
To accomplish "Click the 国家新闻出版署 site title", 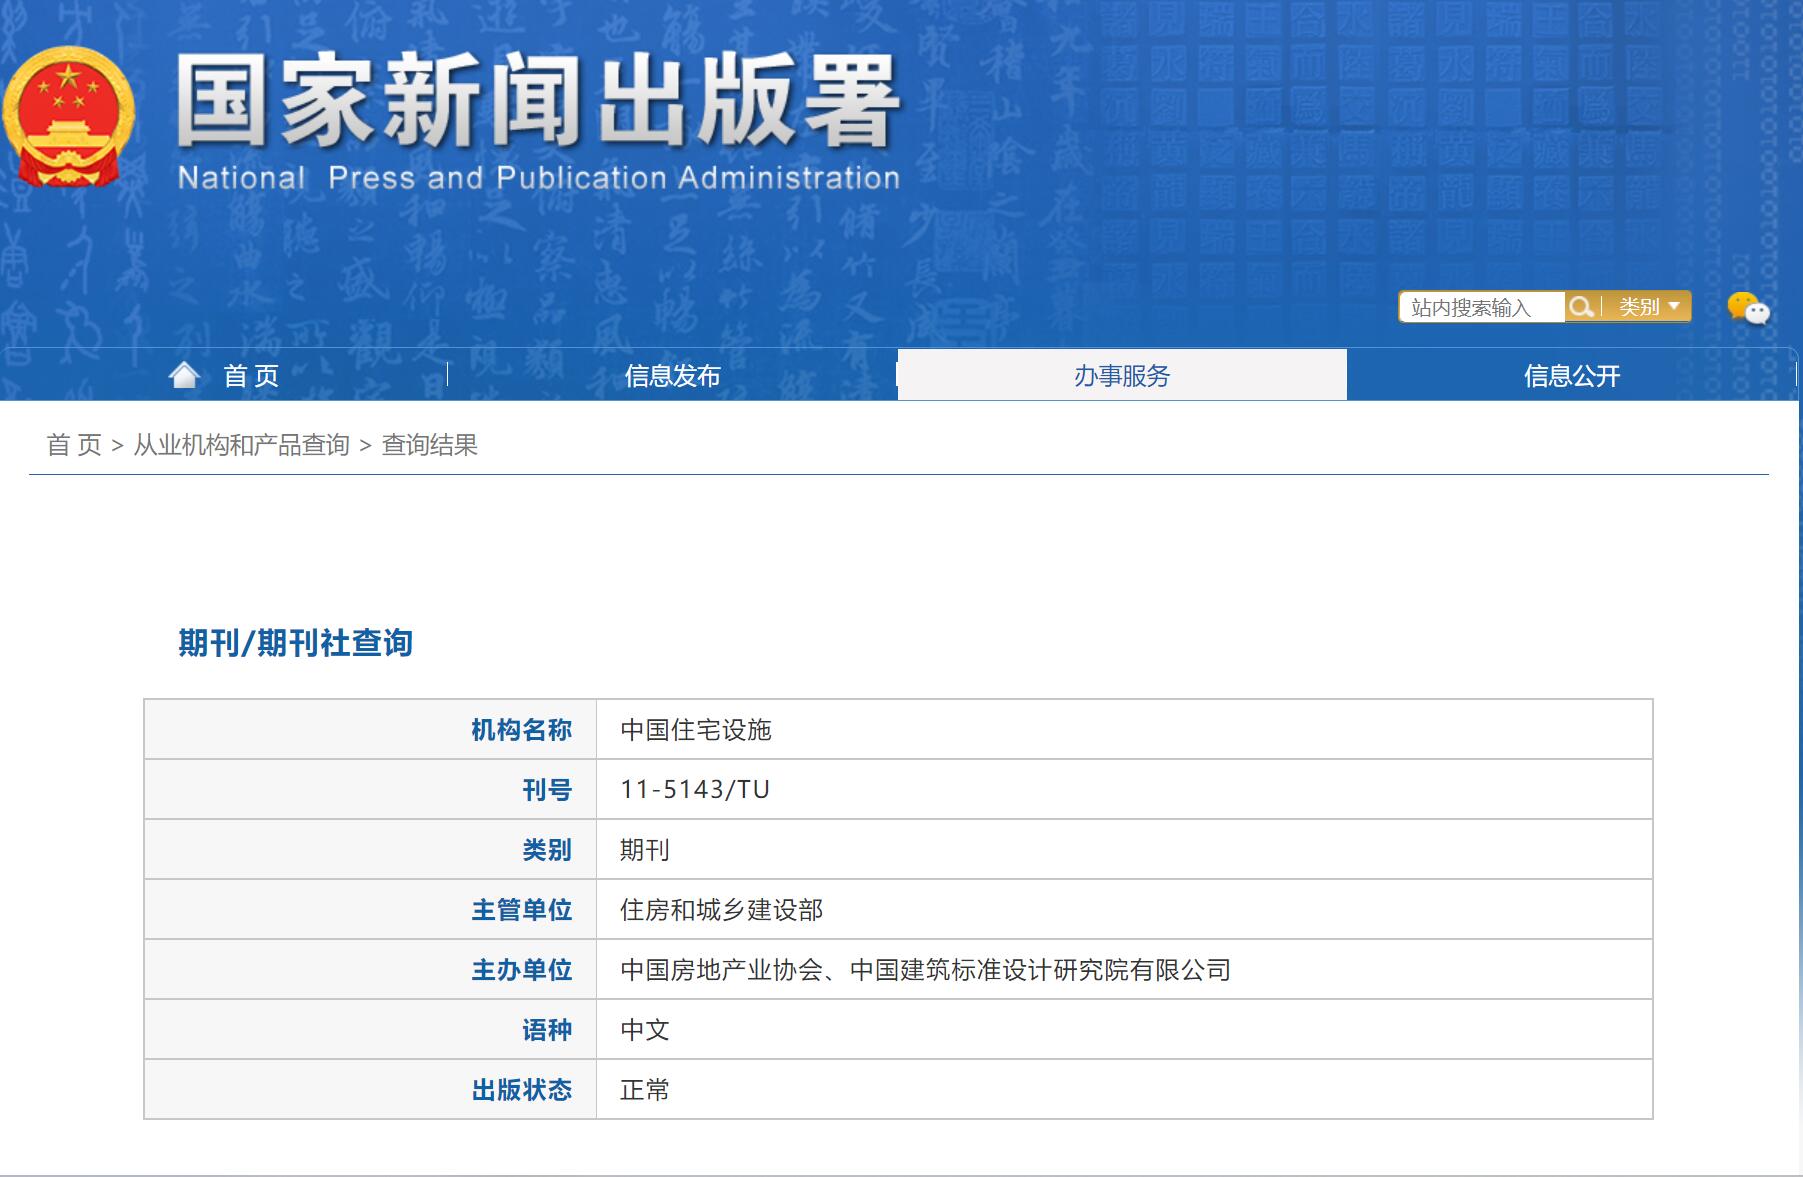I will (537, 102).
